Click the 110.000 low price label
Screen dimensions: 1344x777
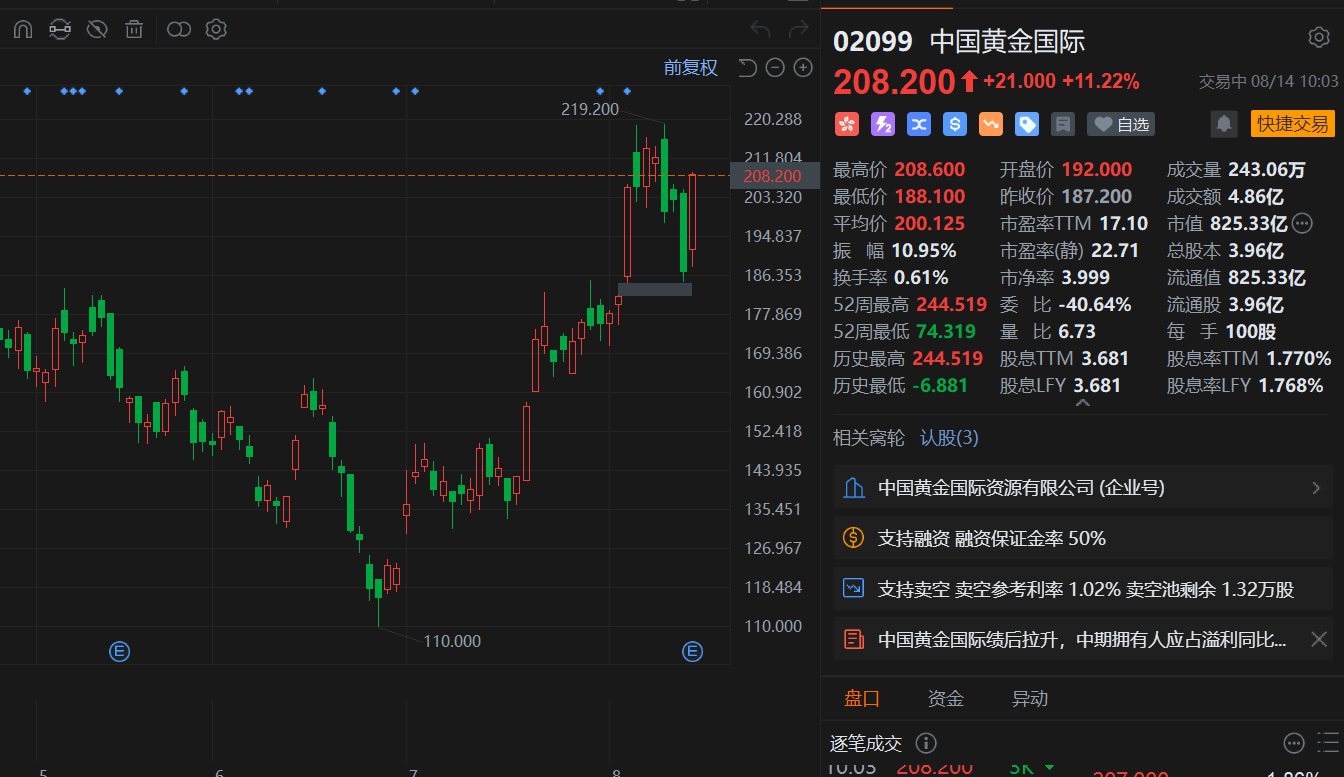tap(452, 641)
